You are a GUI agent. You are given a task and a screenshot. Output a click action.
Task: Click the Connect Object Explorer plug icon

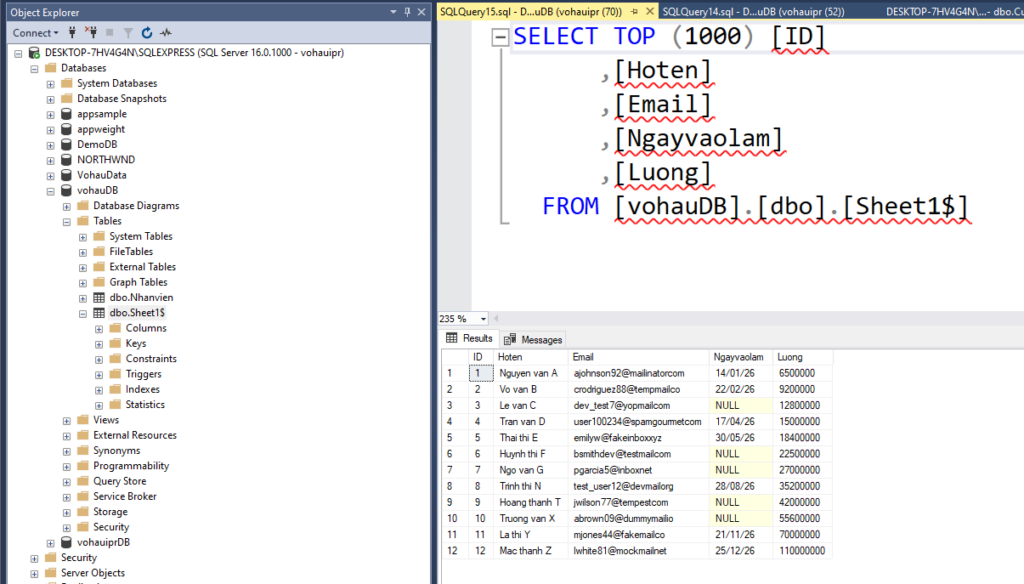pyautogui.click(x=74, y=33)
